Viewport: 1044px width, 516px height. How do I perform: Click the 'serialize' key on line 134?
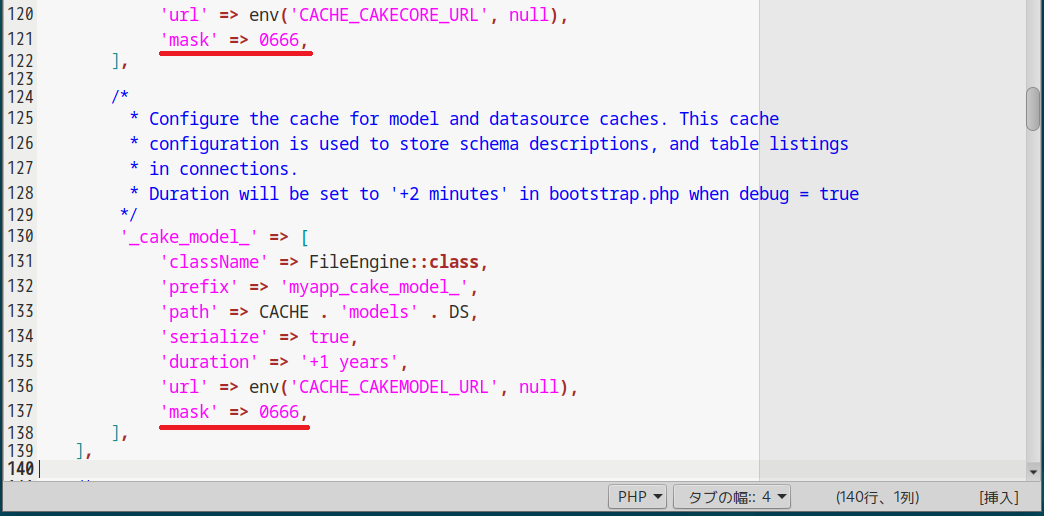pos(214,337)
